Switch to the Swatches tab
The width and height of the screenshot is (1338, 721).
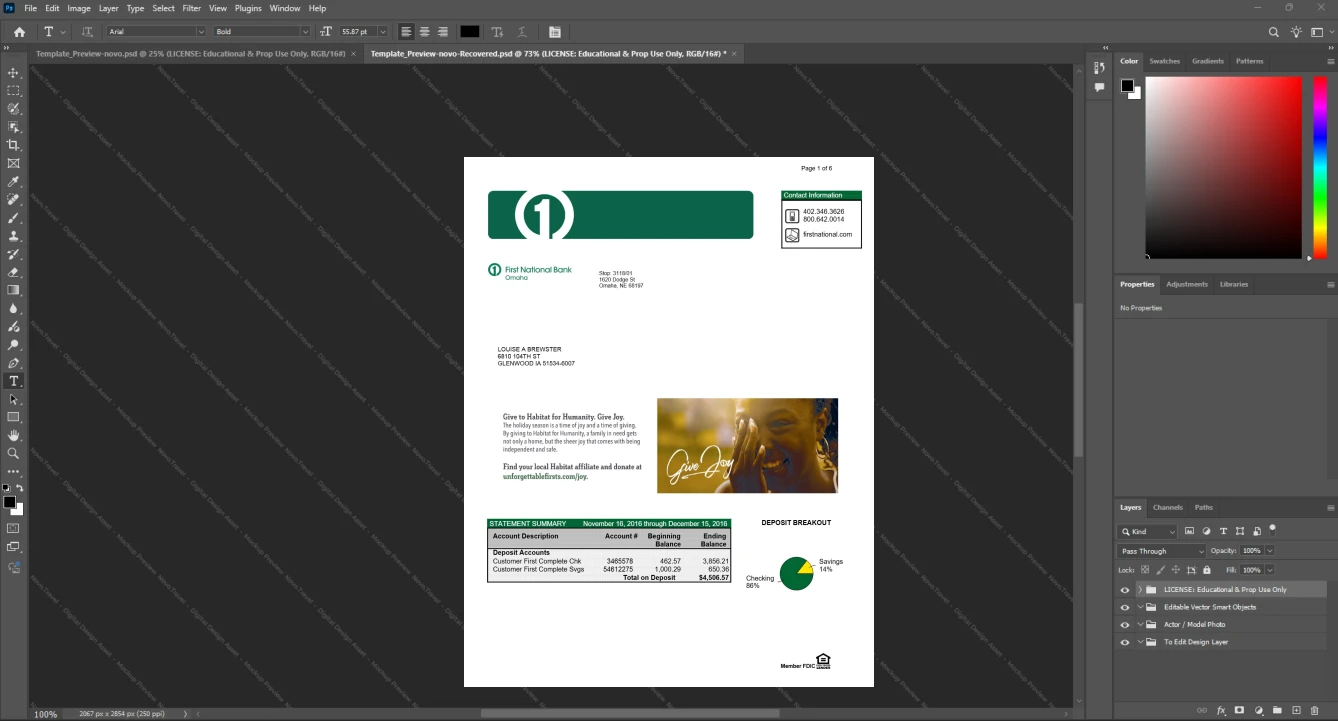1164,61
